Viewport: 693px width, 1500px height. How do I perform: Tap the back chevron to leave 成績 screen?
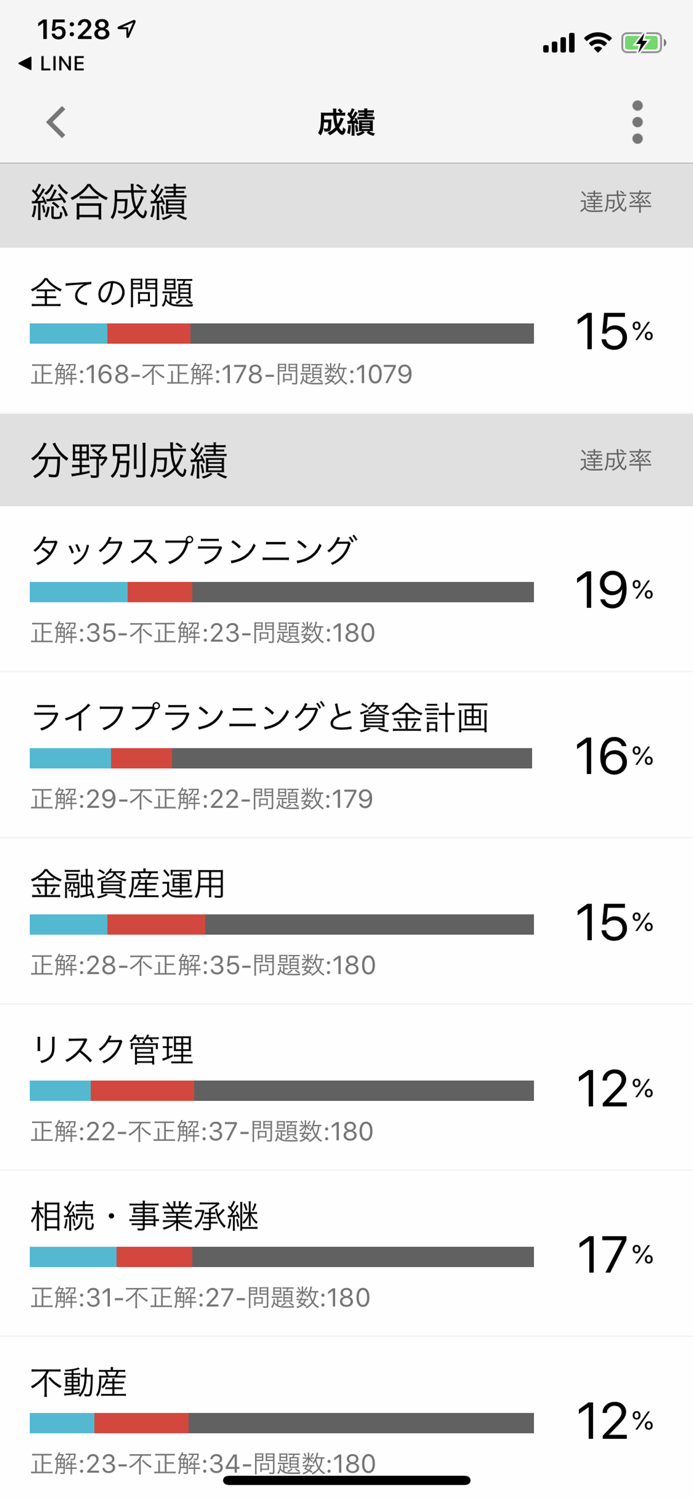(55, 121)
